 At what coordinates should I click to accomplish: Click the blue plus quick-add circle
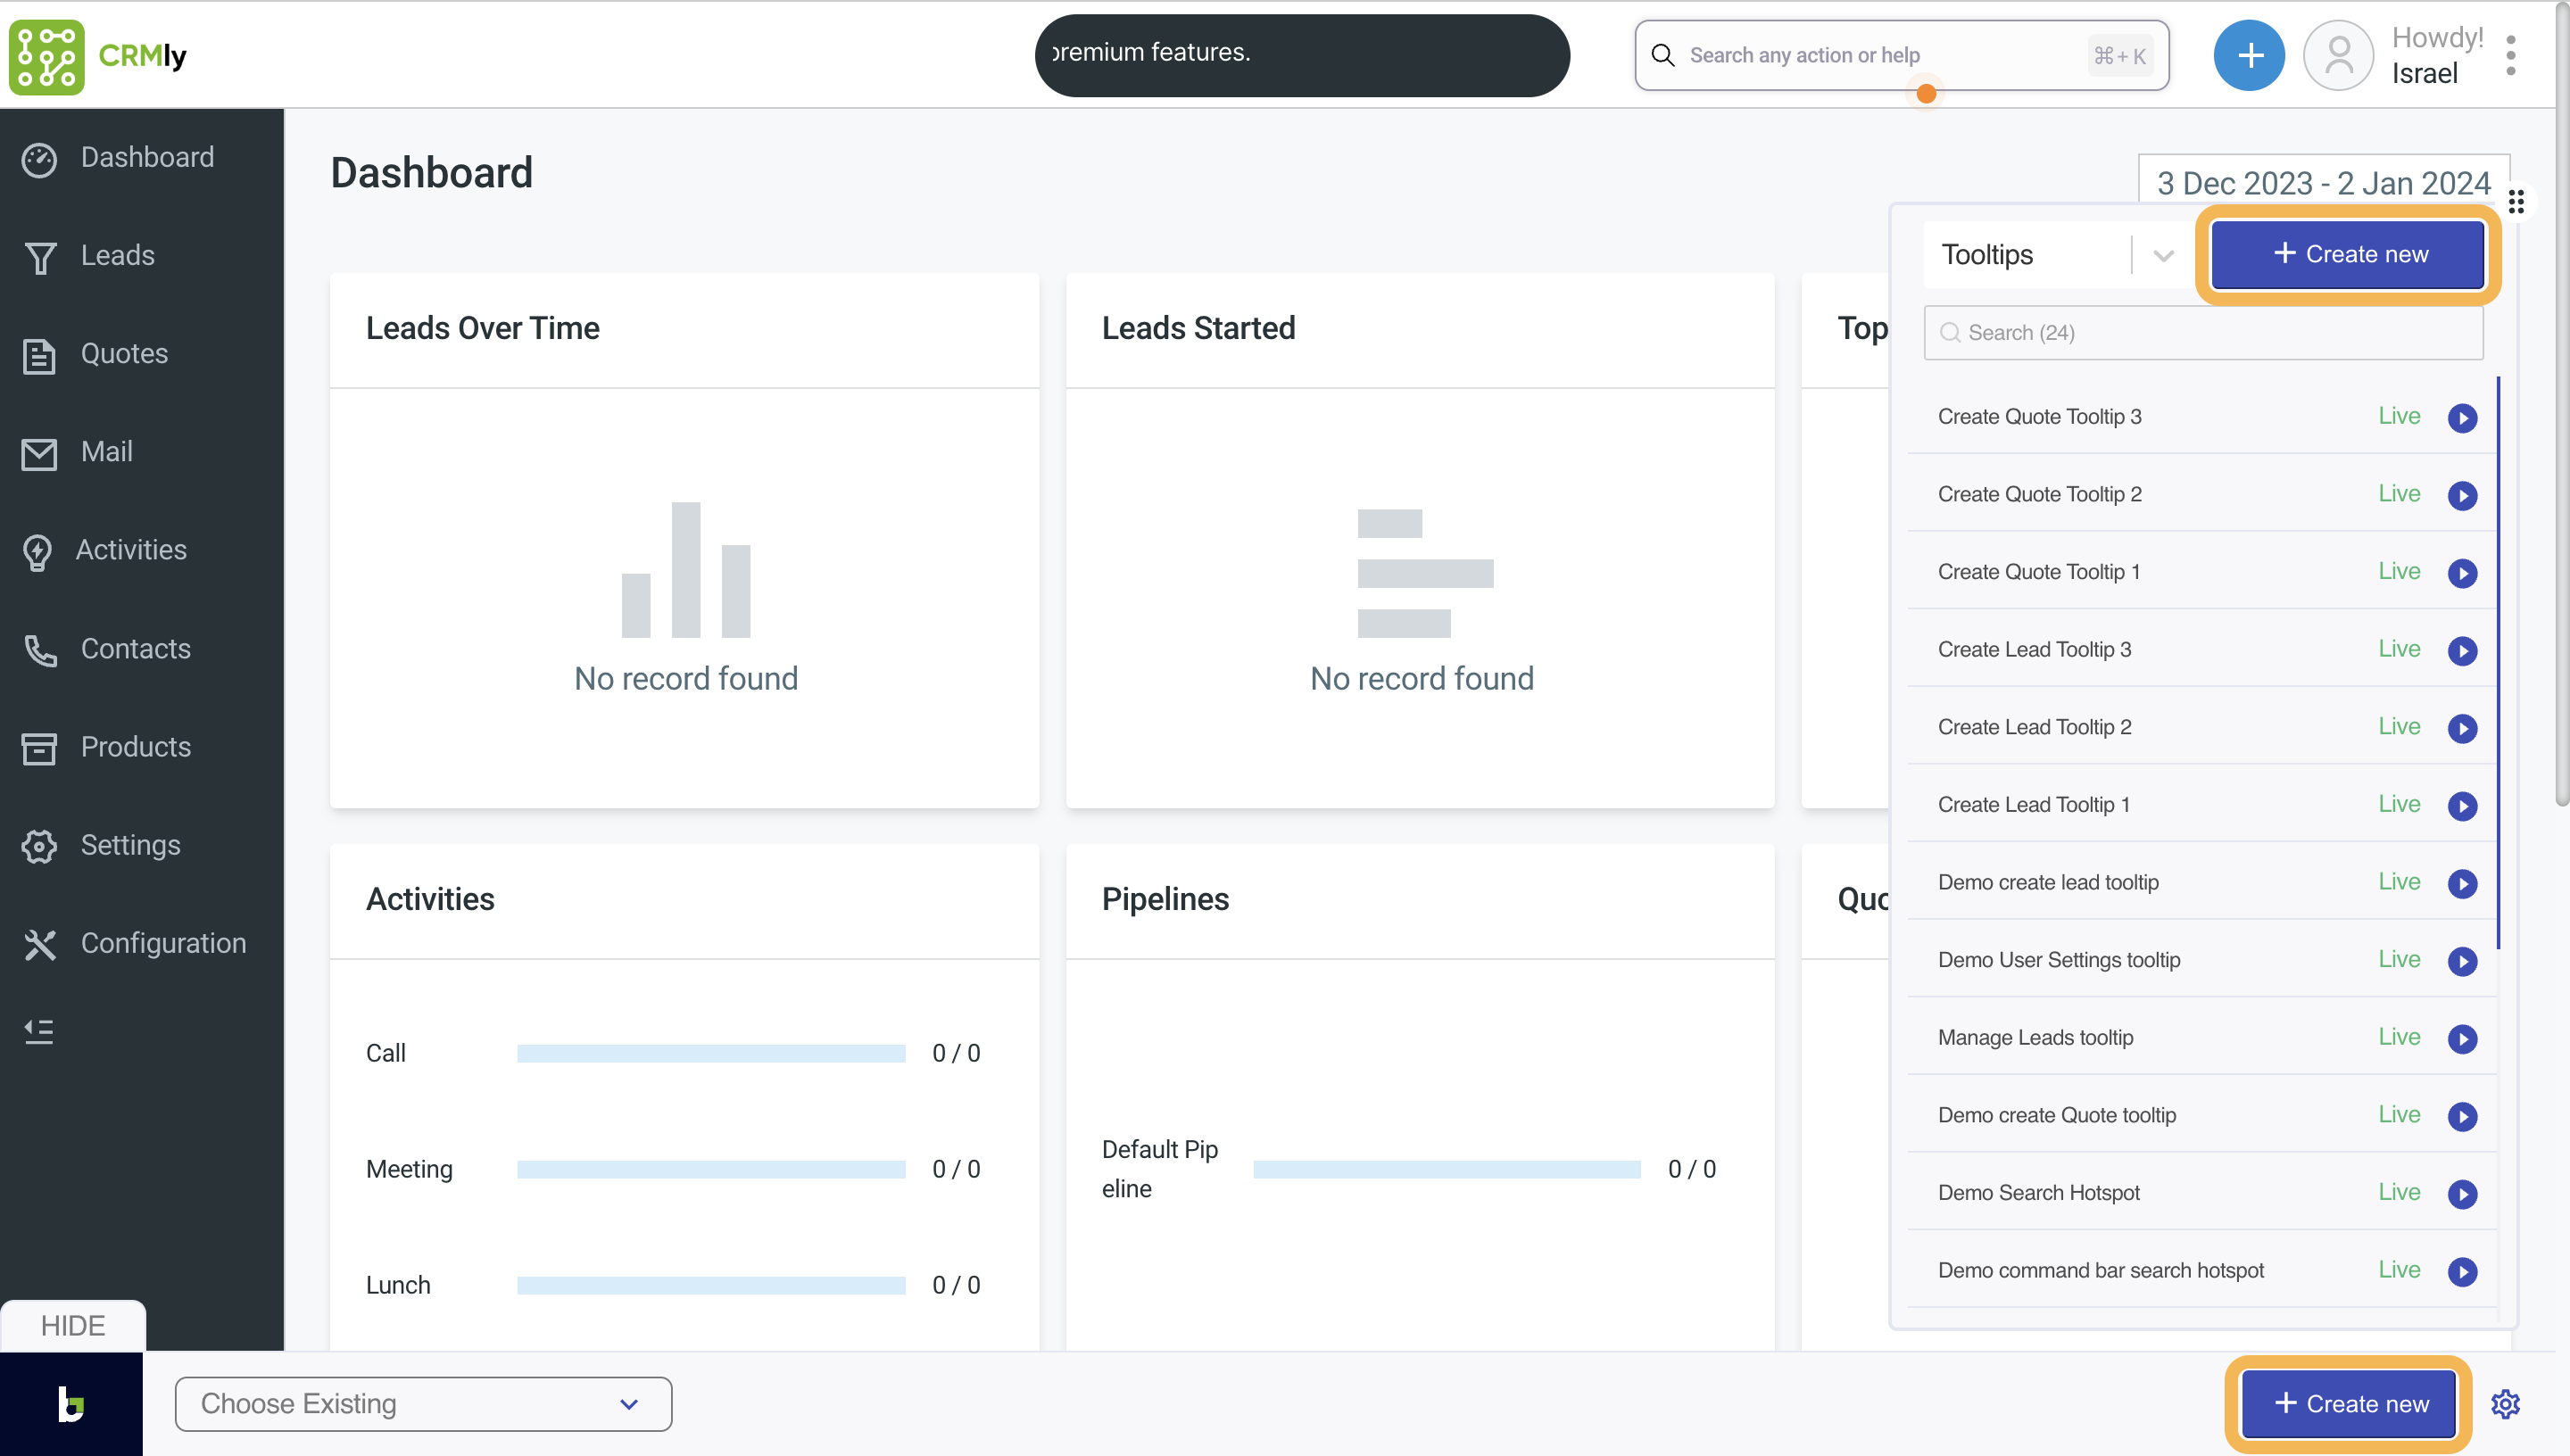click(2248, 55)
